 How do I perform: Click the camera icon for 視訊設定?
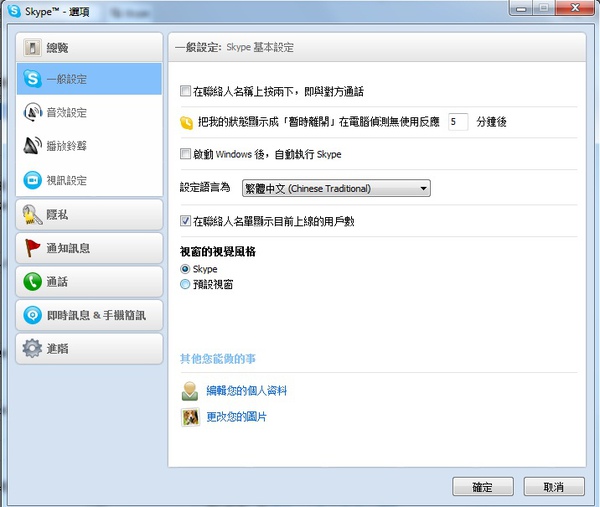point(33,180)
